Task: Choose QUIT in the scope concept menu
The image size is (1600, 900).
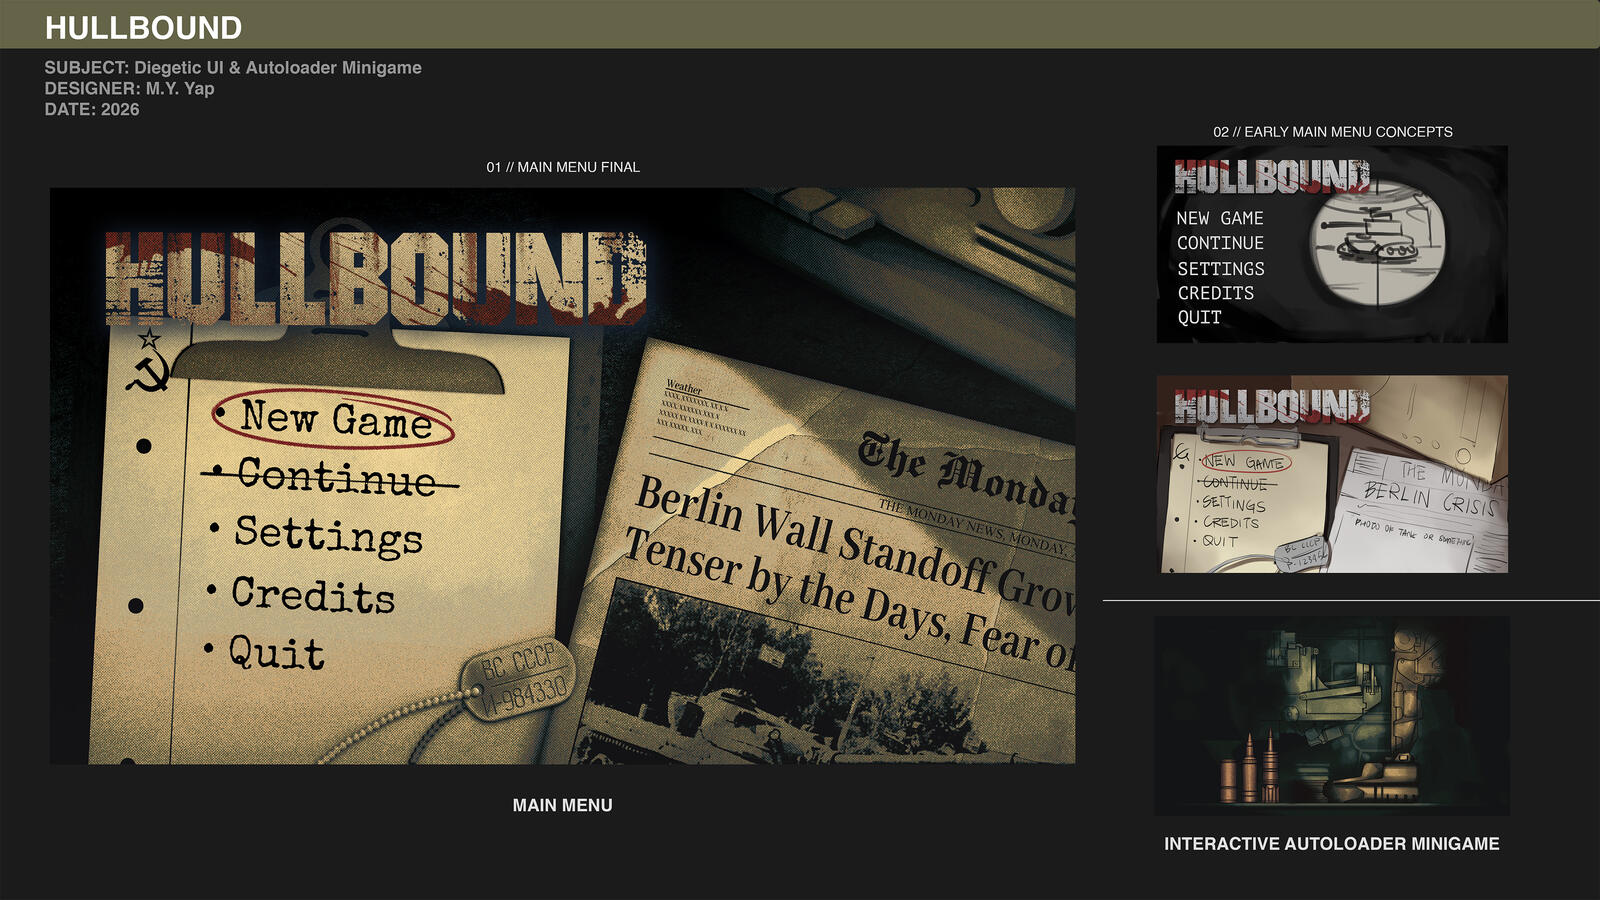Action: click(1199, 317)
